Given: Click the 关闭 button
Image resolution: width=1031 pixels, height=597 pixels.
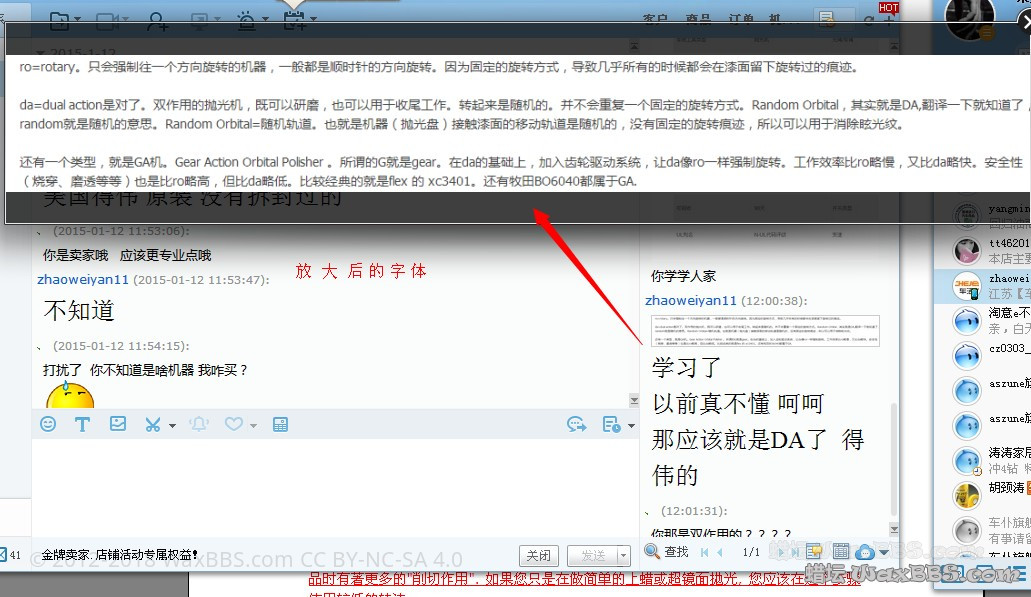Looking at the screenshot, I should click(x=538, y=556).
